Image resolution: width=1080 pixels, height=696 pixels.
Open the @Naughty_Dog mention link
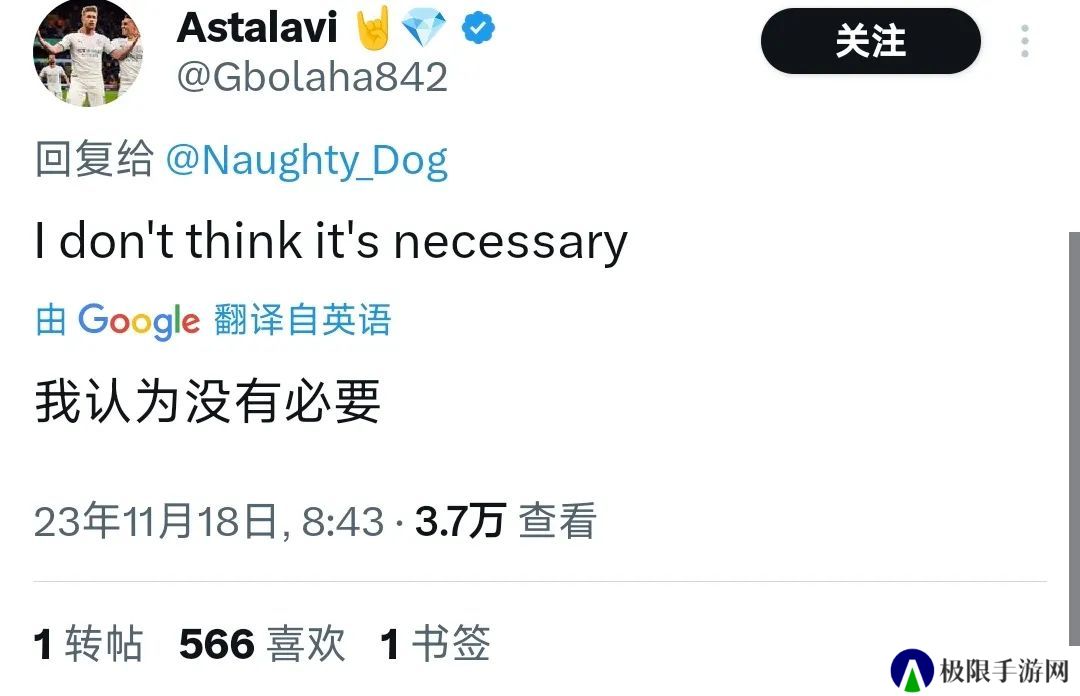click(307, 161)
